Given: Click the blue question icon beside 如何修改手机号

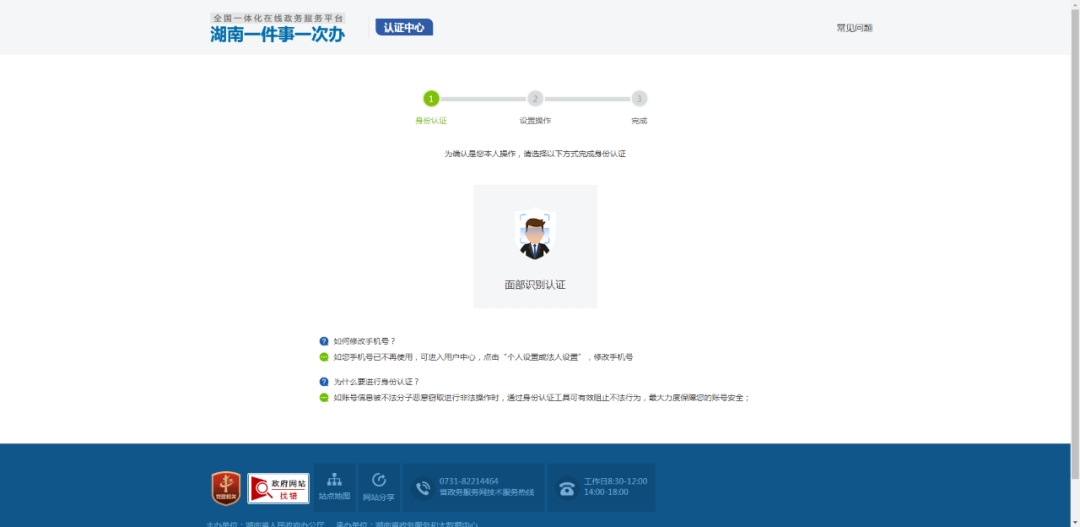Looking at the screenshot, I should pos(324,341).
